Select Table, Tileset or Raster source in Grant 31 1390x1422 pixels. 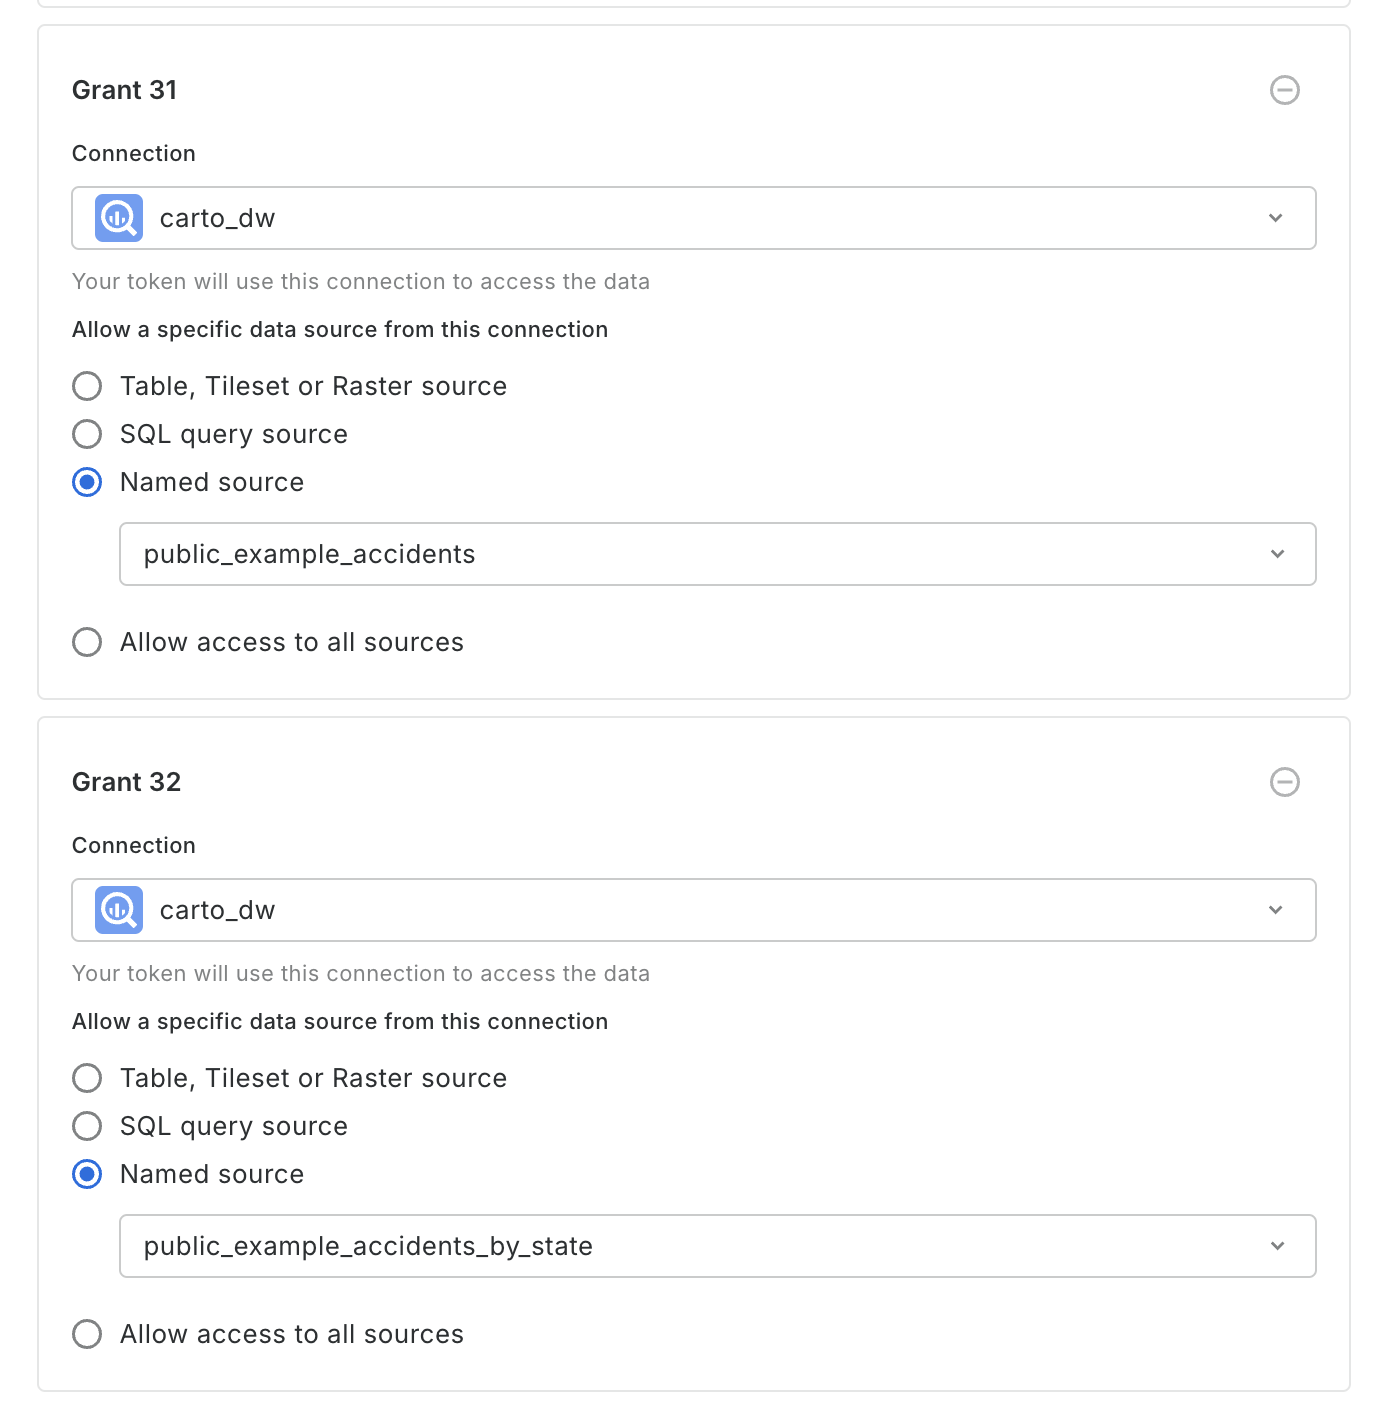pos(88,386)
